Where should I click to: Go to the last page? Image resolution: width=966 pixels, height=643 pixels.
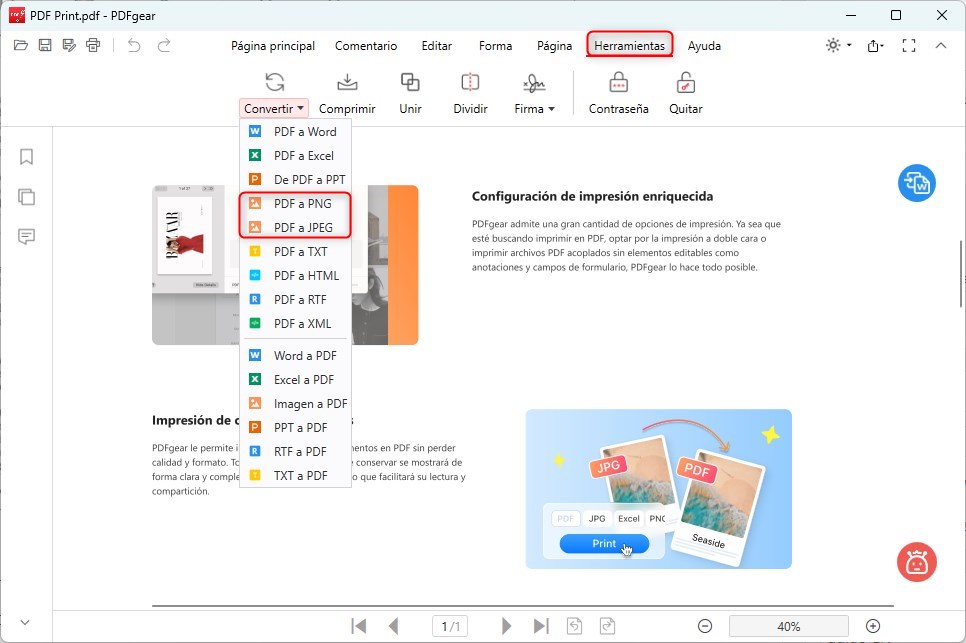[541, 626]
